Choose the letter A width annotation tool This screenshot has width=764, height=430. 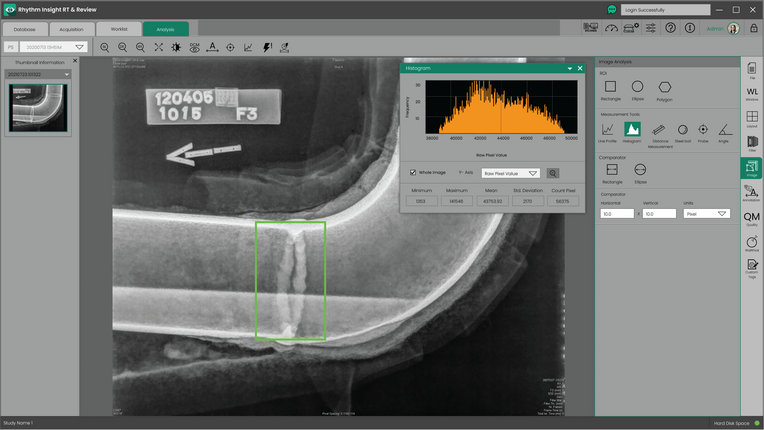coord(212,47)
